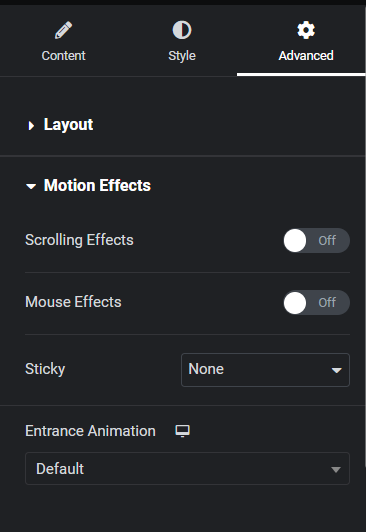366x532 pixels.
Task: Select the Advanced tab label
Action: (x=306, y=56)
